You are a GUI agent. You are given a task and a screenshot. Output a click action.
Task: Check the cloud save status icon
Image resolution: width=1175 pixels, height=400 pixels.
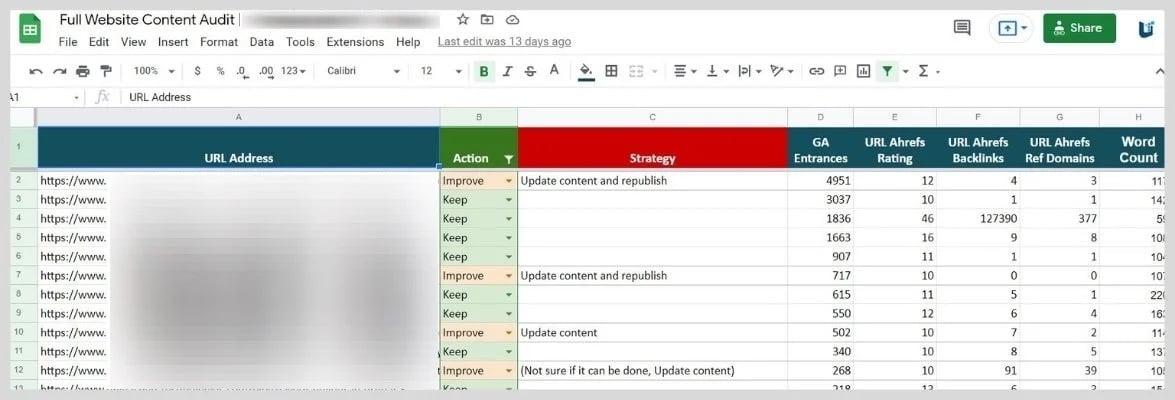(x=513, y=19)
